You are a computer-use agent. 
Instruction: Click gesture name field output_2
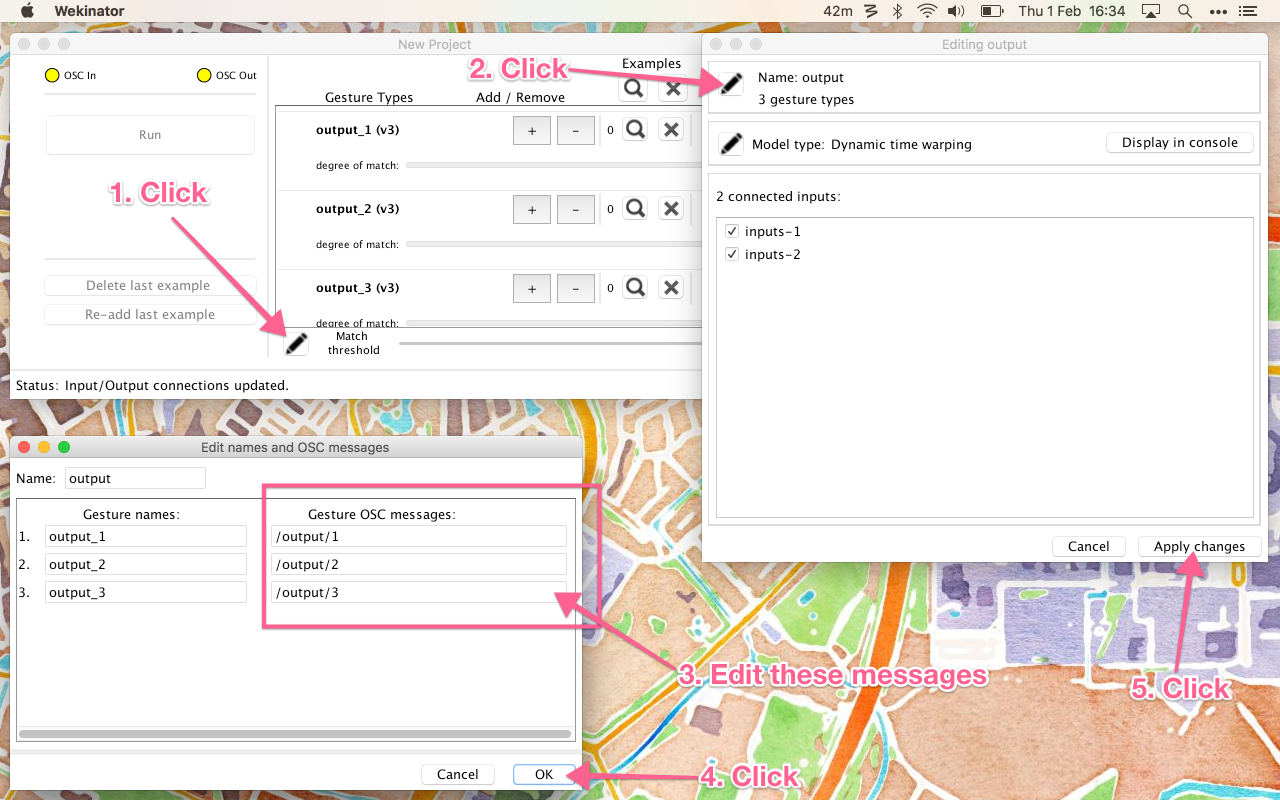coord(146,564)
